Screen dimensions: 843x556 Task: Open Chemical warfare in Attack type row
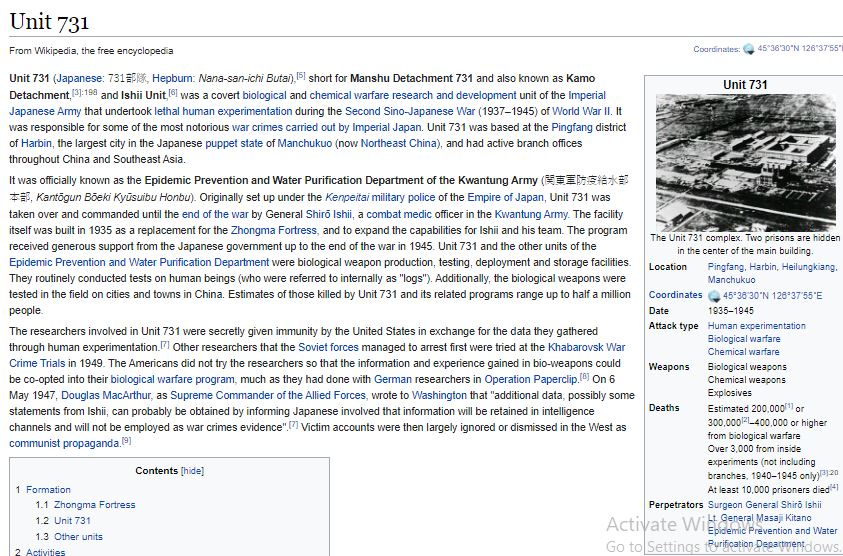[x=743, y=352]
